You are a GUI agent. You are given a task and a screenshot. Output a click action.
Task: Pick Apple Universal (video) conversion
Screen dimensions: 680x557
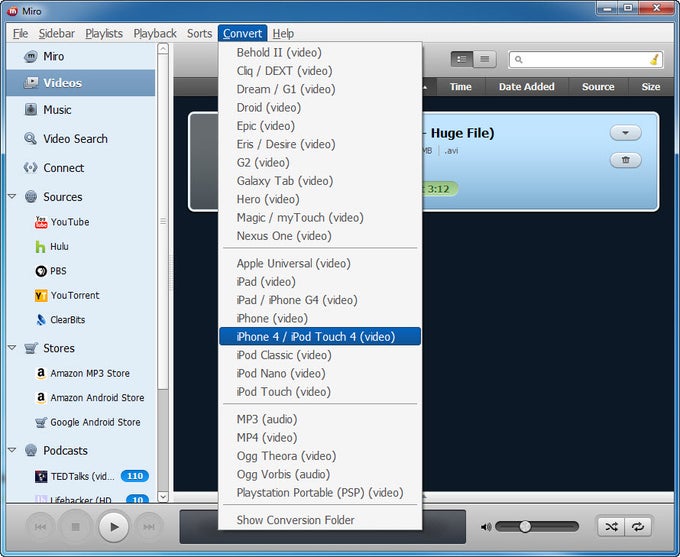coord(320,263)
